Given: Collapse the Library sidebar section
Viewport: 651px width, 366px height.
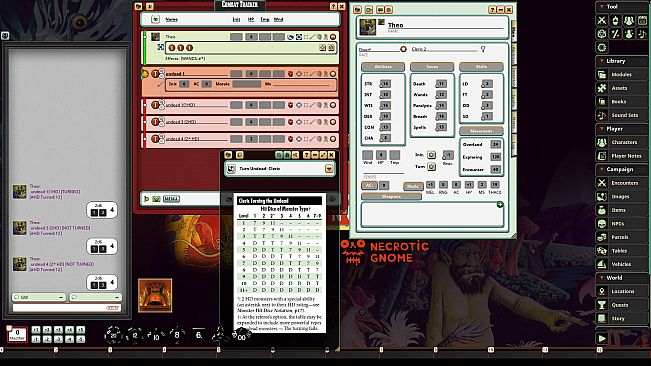Looking at the screenshot, I should coord(601,61).
